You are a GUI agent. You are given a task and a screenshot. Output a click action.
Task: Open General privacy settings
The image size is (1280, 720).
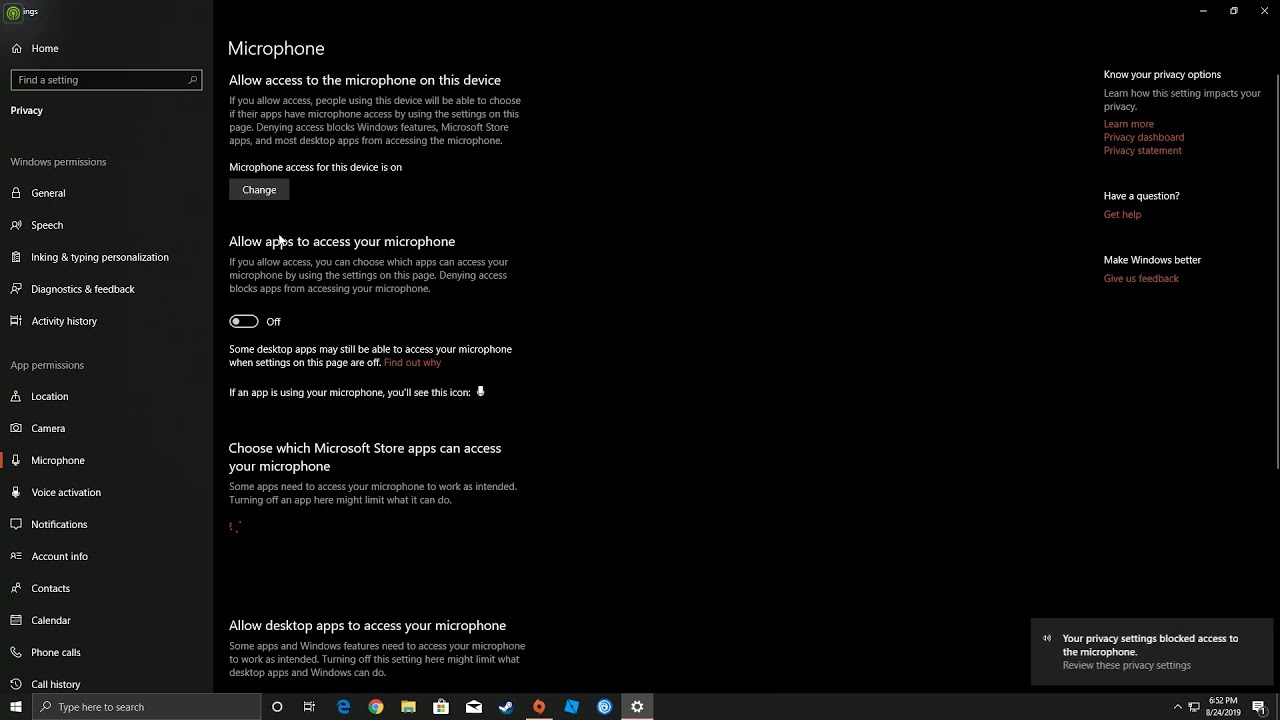click(x=38, y=193)
